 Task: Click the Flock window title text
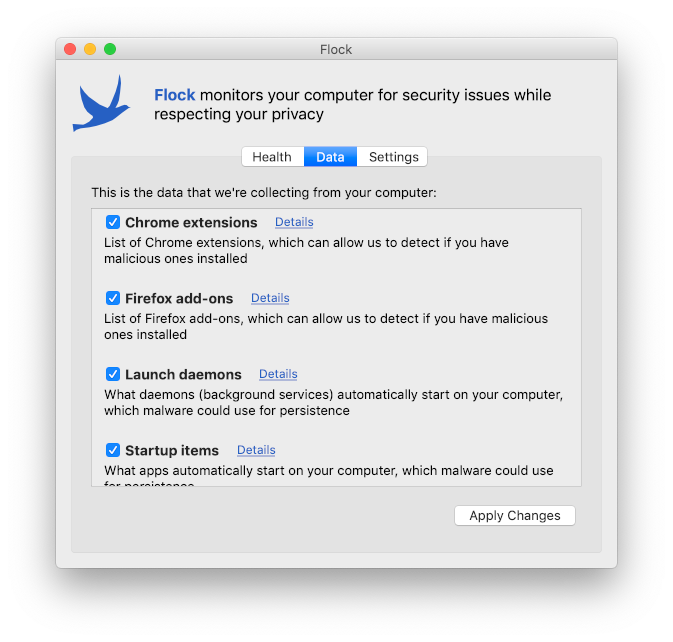click(x=336, y=50)
